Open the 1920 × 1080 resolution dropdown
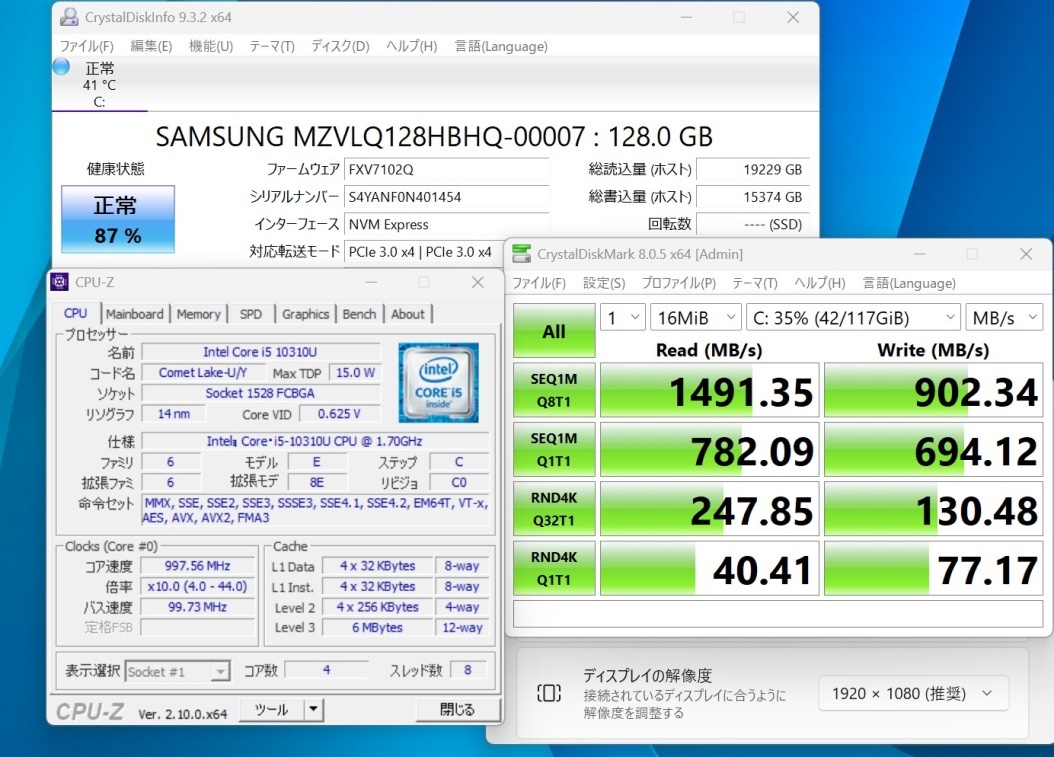Screen dimensions: 1054x757 [914, 693]
